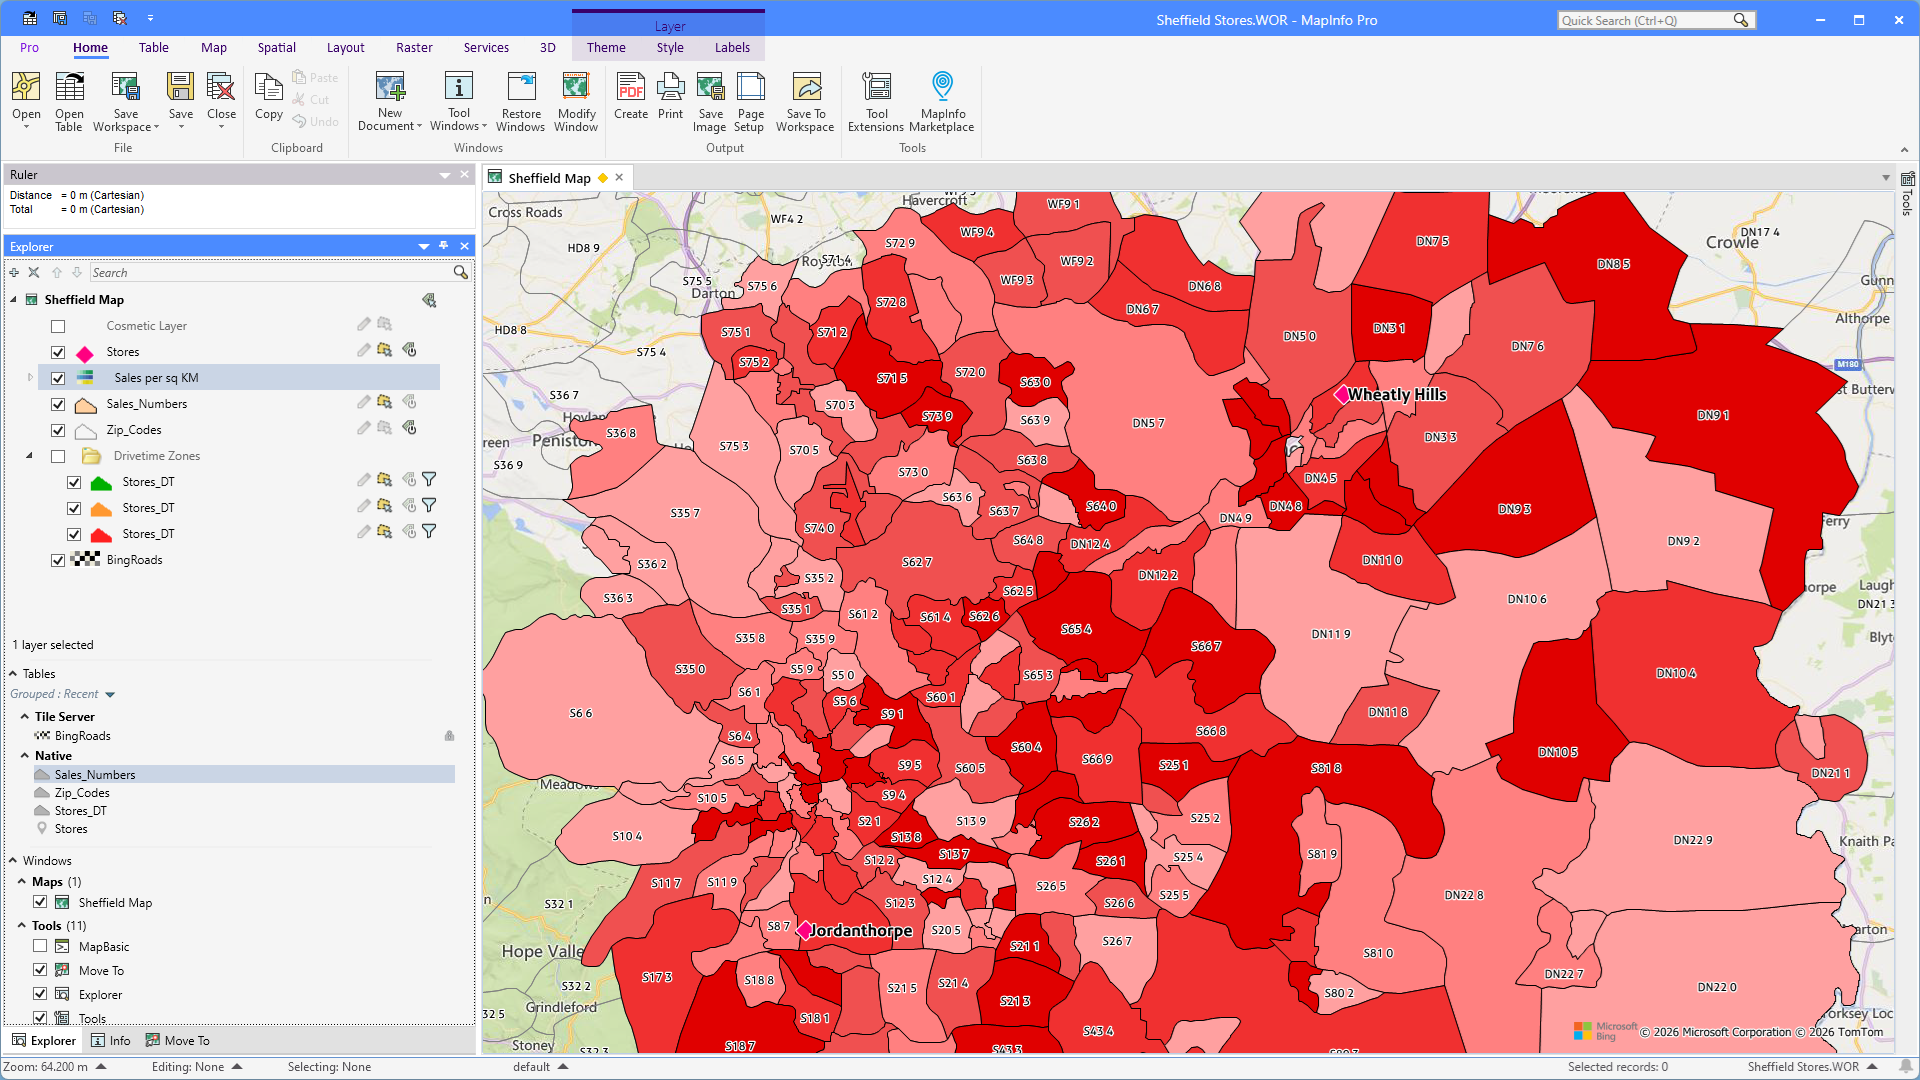The image size is (1920, 1080).
Task: Click the Quick Search field
Action: pyautogui.click(x=1646, y=20)
